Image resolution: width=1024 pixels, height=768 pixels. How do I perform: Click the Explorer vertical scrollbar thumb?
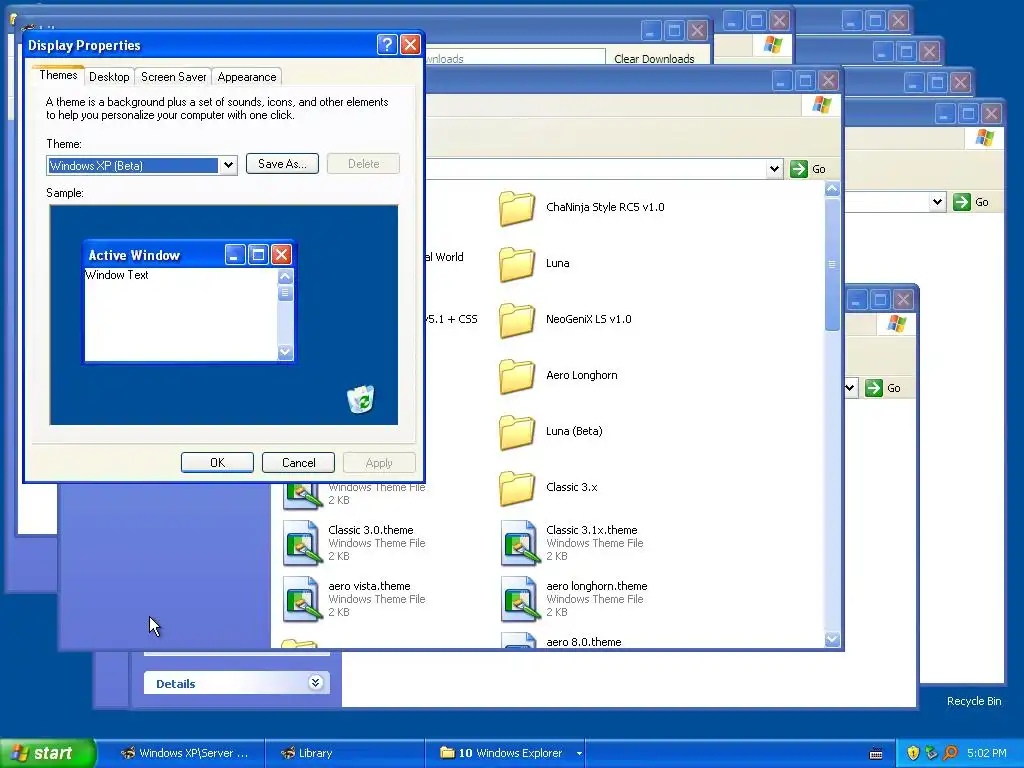(832, 264)
